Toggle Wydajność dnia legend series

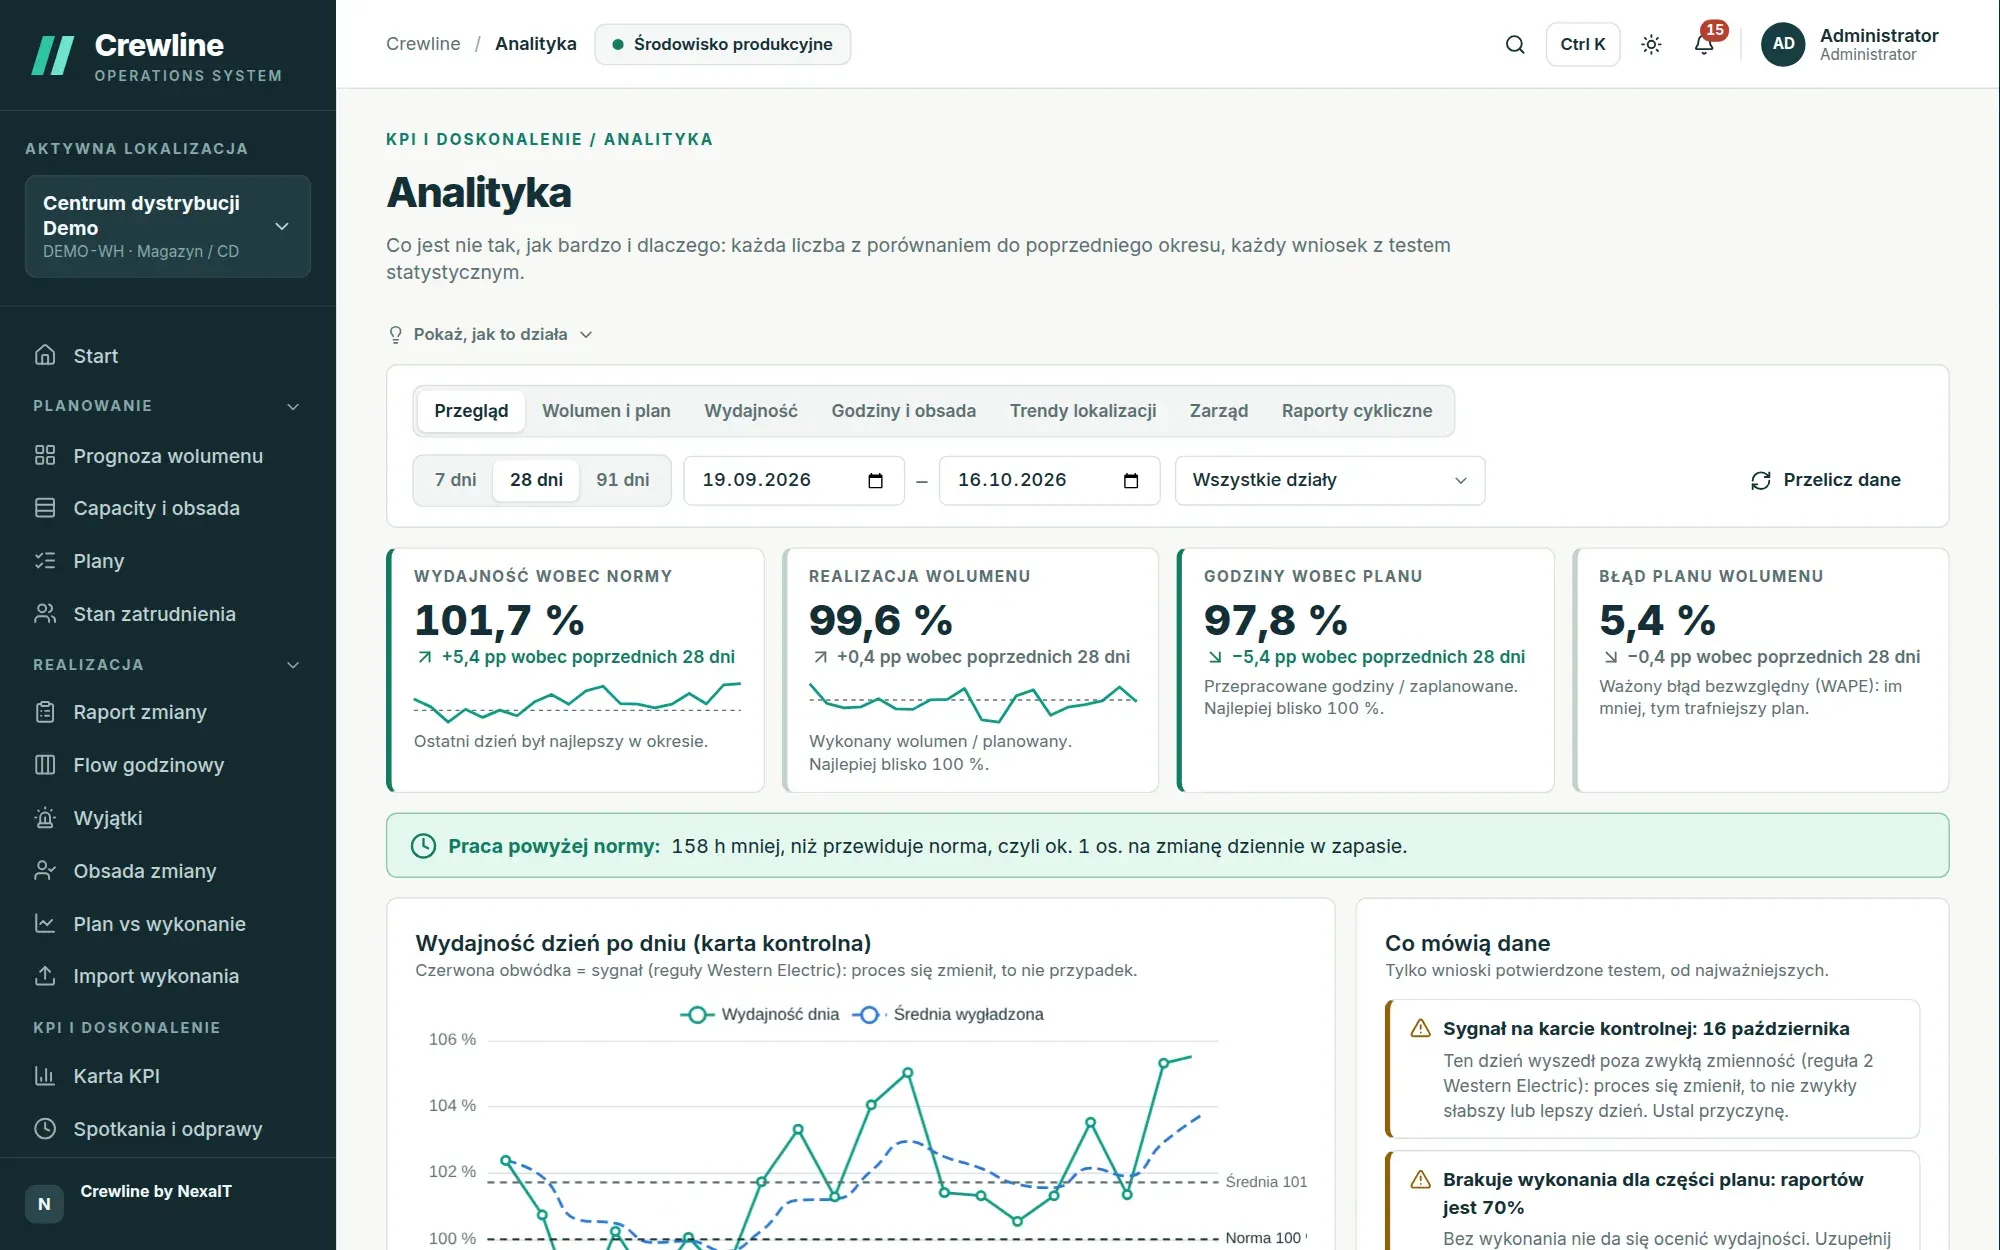pos(760,1014)
